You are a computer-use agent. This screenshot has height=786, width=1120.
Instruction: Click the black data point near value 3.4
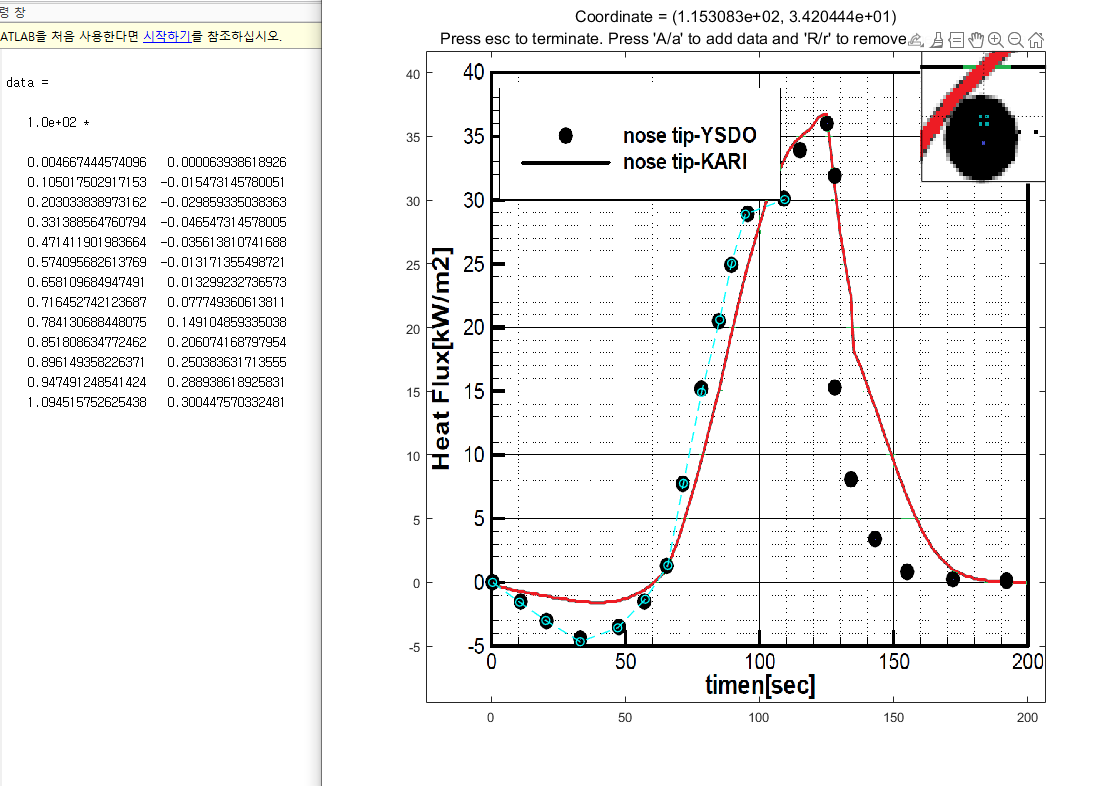(x=874, y=539)
